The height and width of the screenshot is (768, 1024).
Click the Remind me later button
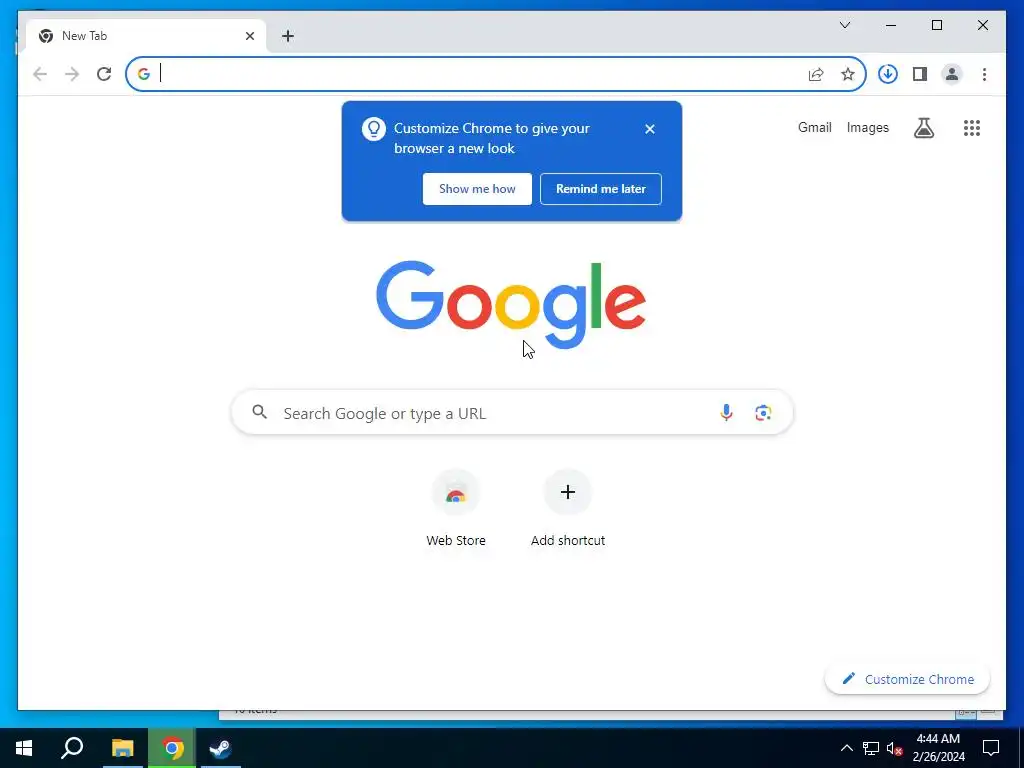601,189
